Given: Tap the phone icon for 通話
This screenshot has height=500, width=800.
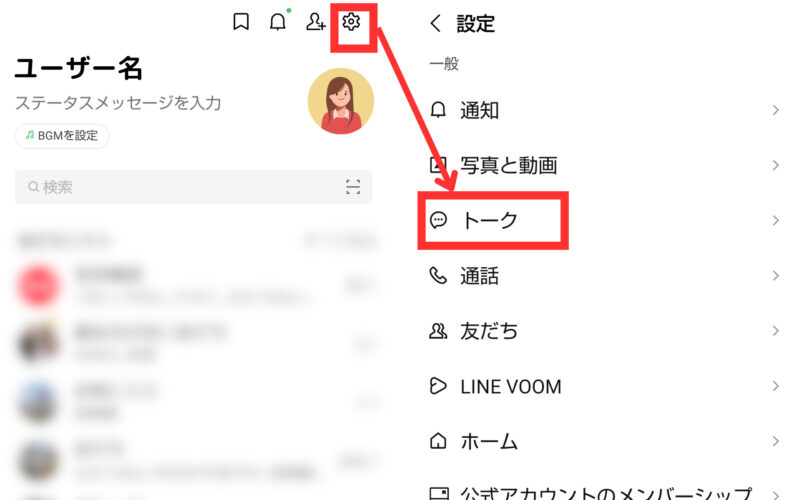Looking at the screenshot, I should 438,276.
